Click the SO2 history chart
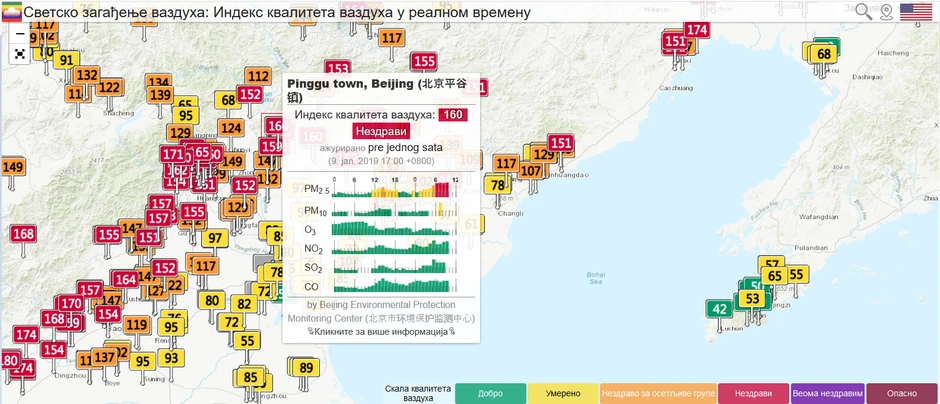Image resolution: width=940 pixels, height=404 pixels. [394, 266]
